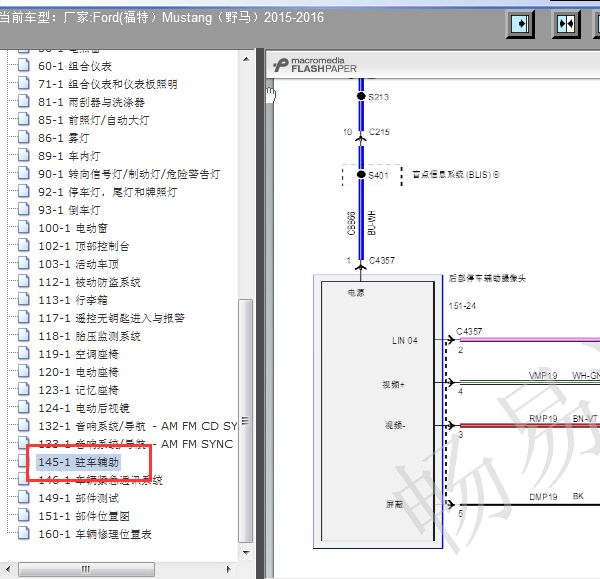Open 117-1 遥控无钥匙进入与报警
The height and width of the screenshot is (579, 600).
click(111, 318)
